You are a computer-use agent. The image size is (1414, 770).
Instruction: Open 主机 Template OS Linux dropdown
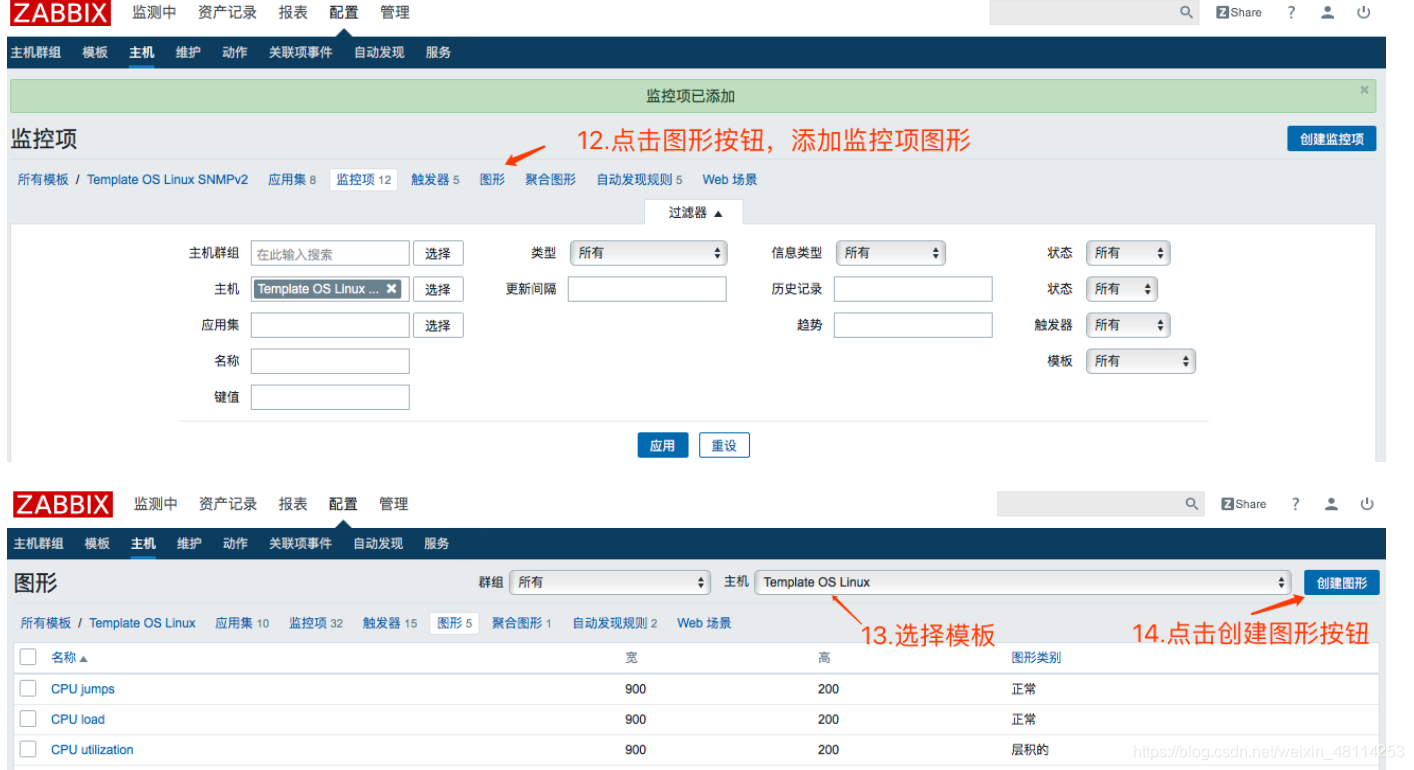[x=1023, y=582]
